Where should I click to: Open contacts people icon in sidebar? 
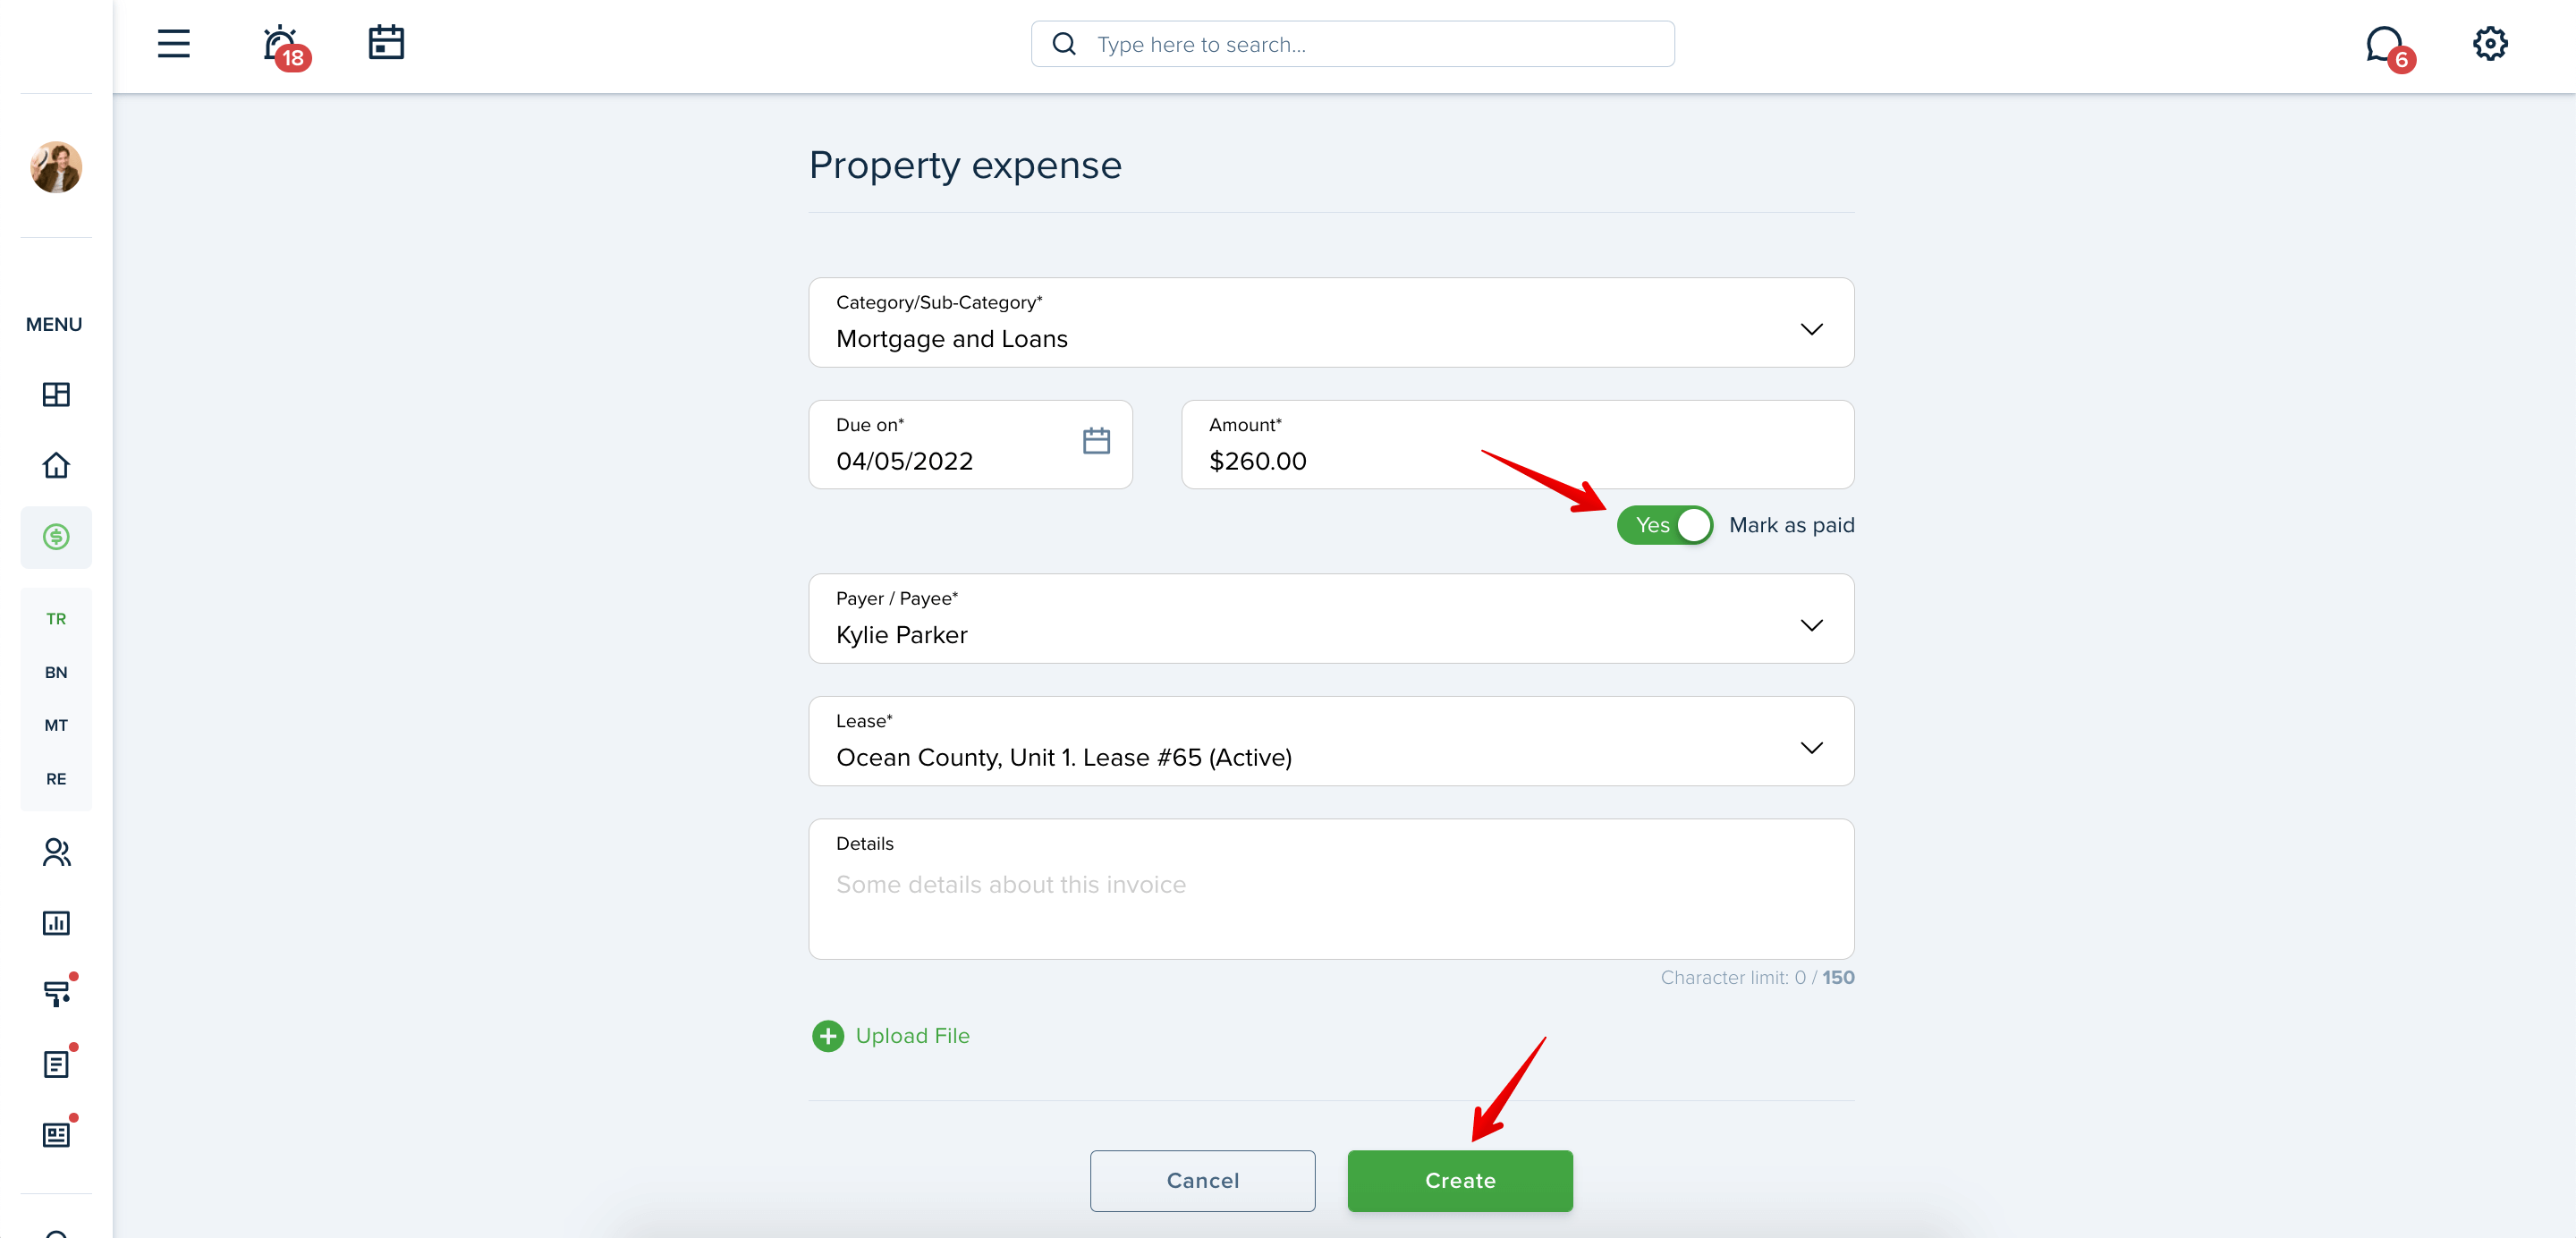tap(56, 852)
